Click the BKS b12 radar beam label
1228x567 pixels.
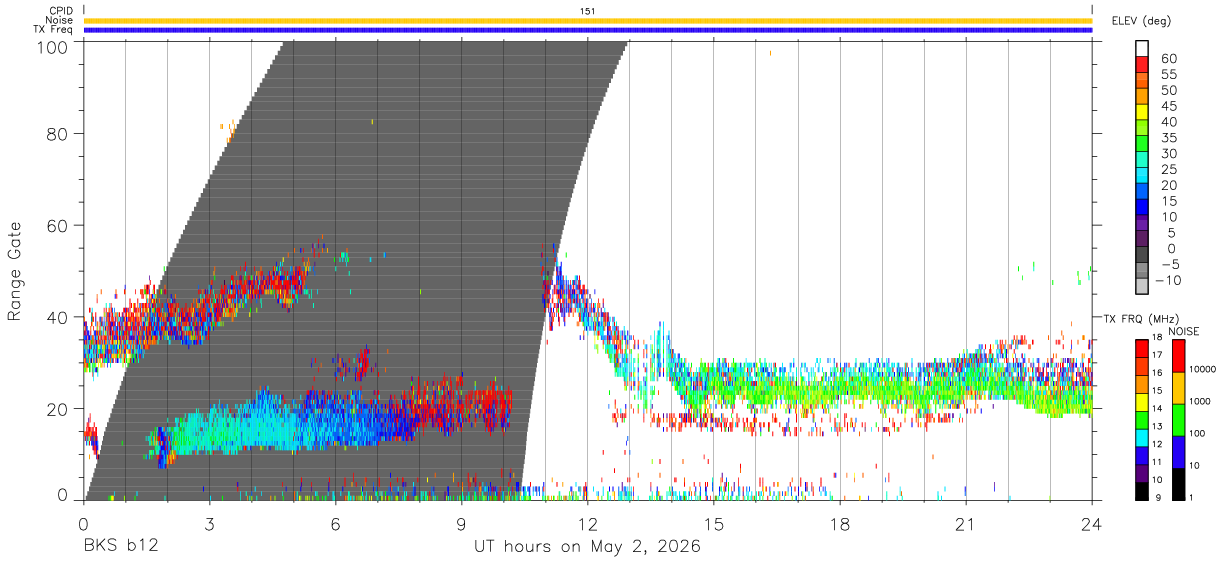120,547
